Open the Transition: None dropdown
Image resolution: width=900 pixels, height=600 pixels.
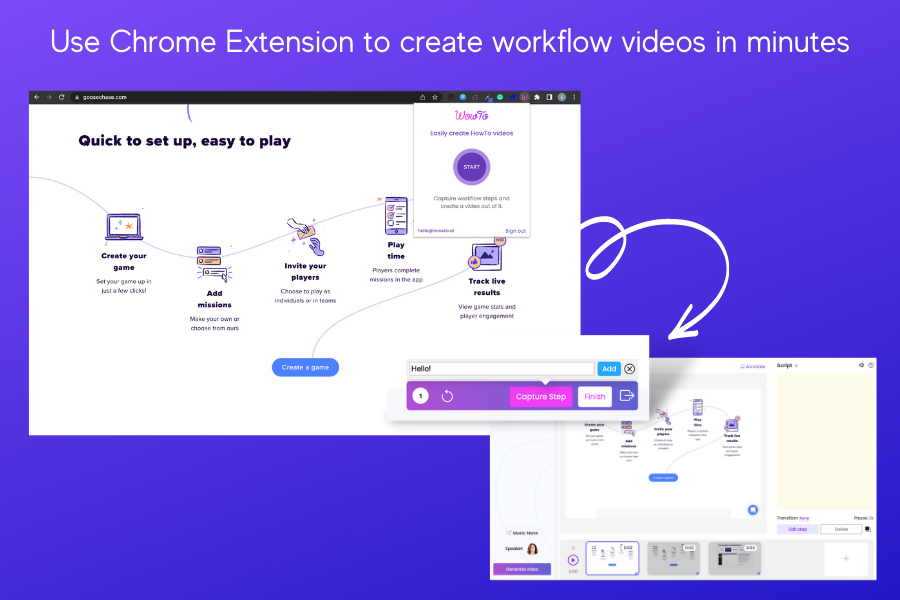click(804, 518)
